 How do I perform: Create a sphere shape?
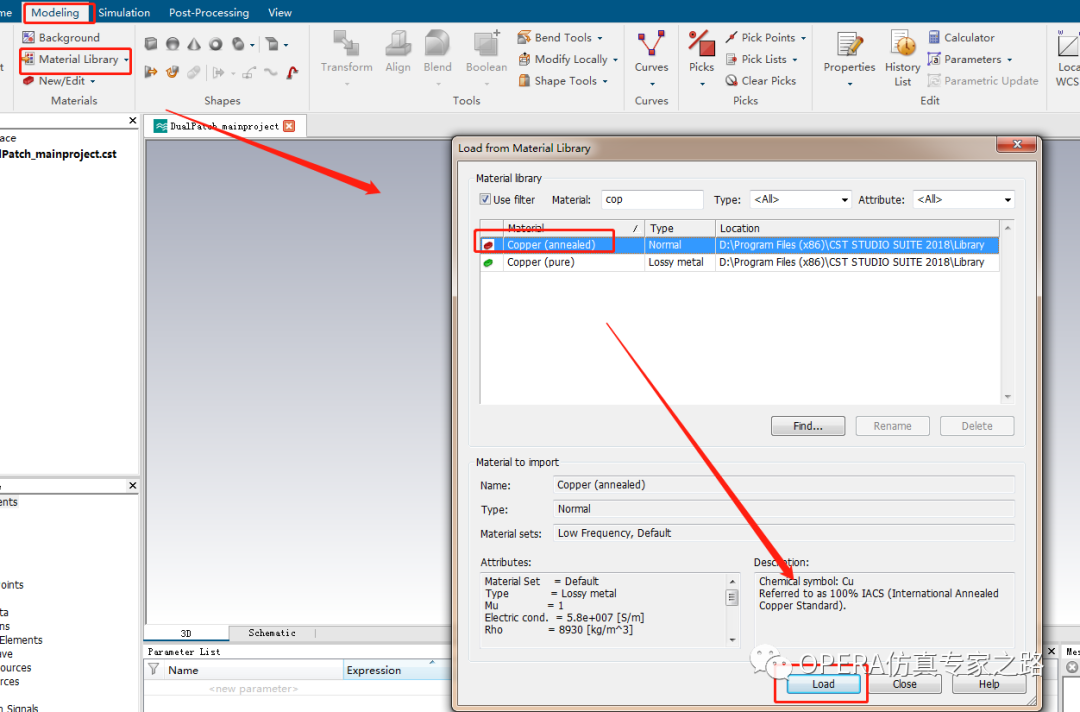(172, 44)
